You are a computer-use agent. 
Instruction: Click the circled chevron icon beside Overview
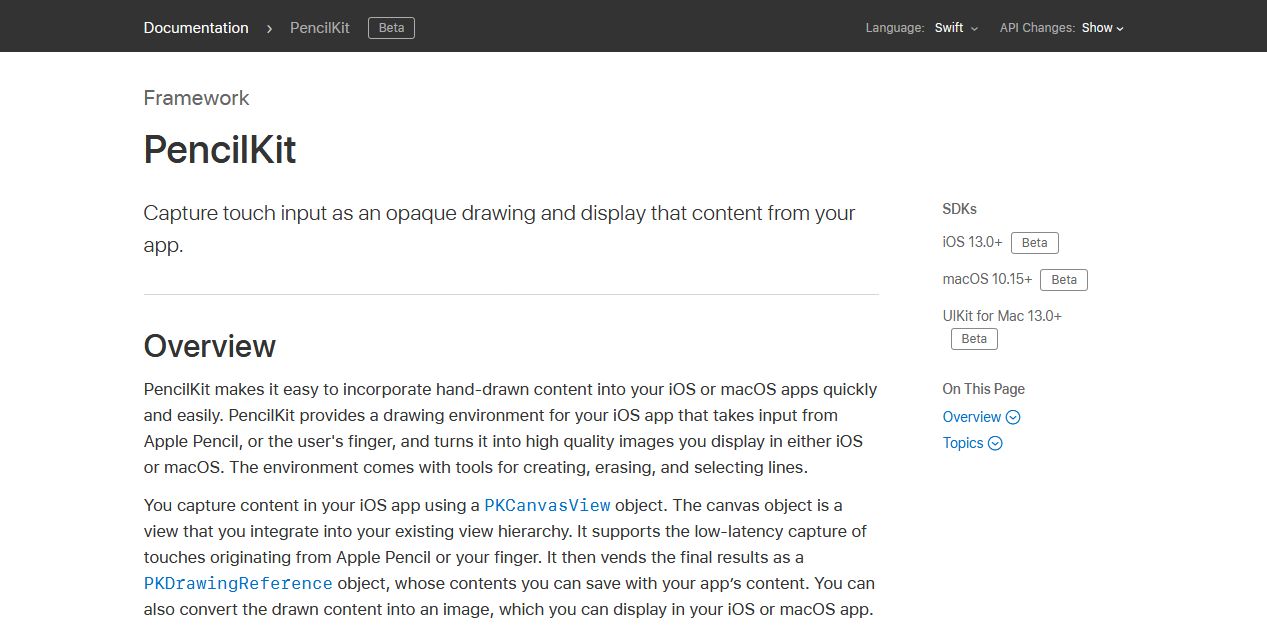[1013, 417]
